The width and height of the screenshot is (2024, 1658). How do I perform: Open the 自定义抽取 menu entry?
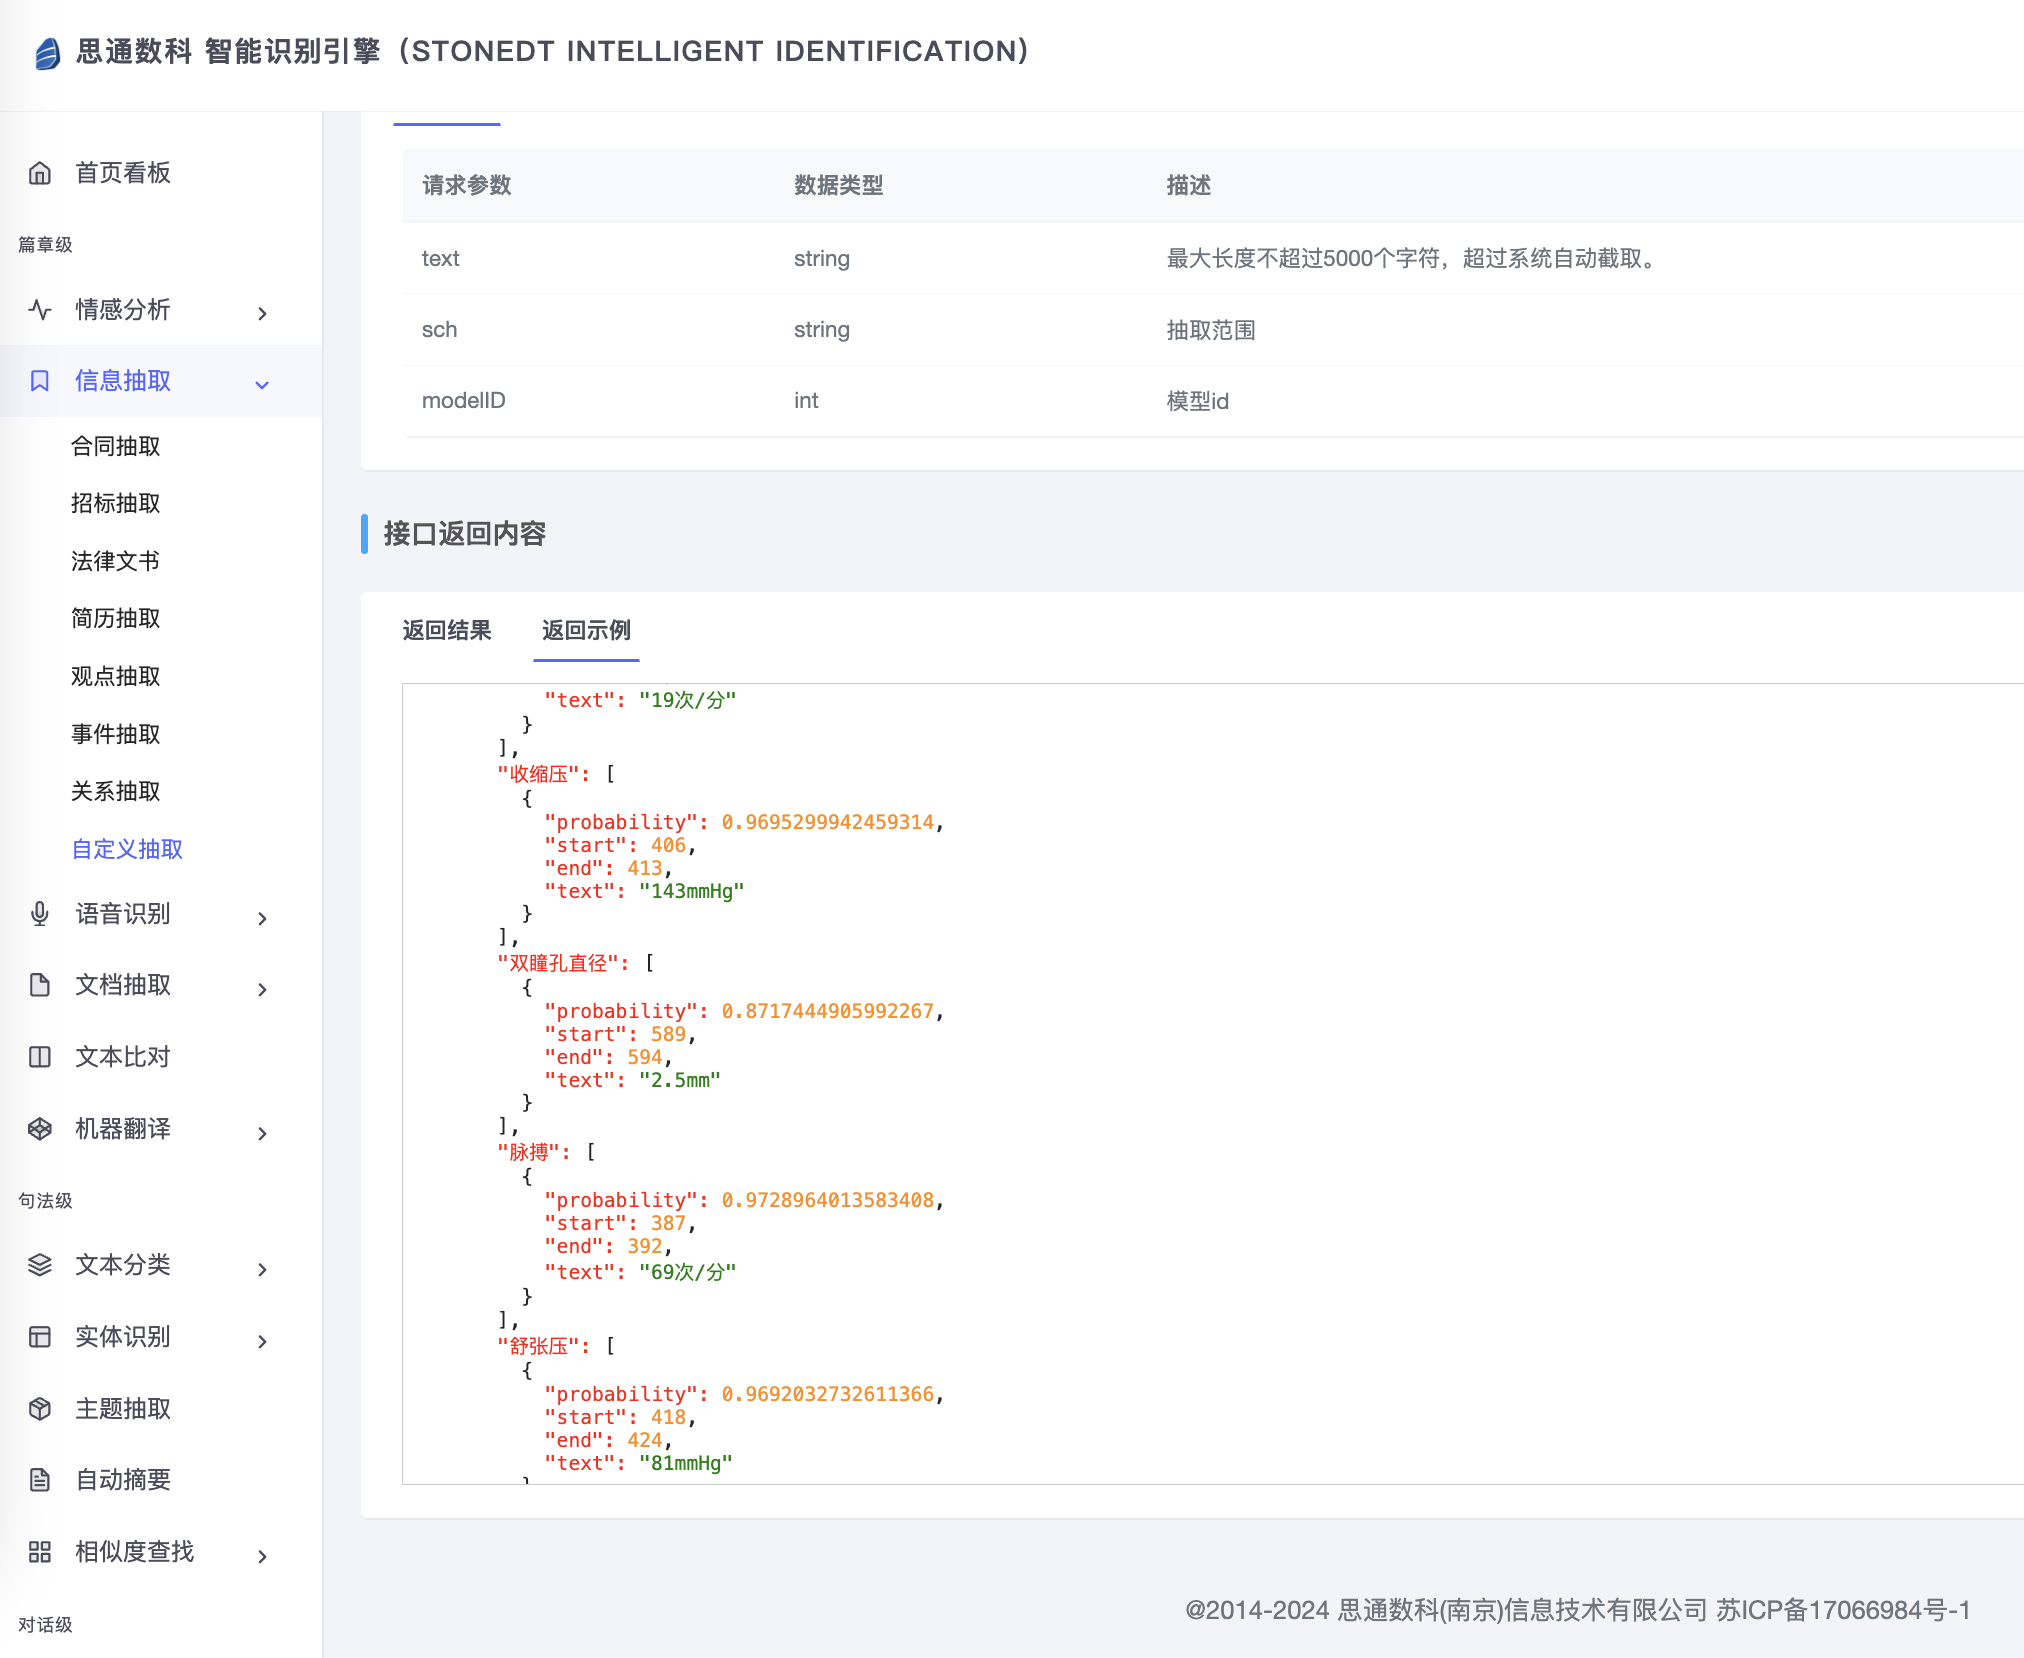[x=127, y=849]
